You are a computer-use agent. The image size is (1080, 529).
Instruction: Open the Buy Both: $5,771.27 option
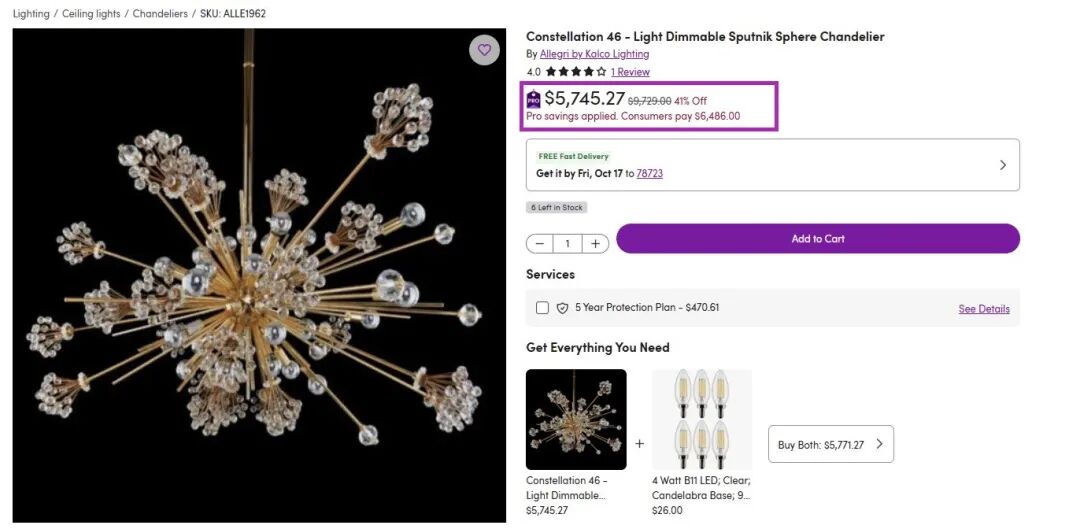[x=830, y=444]
